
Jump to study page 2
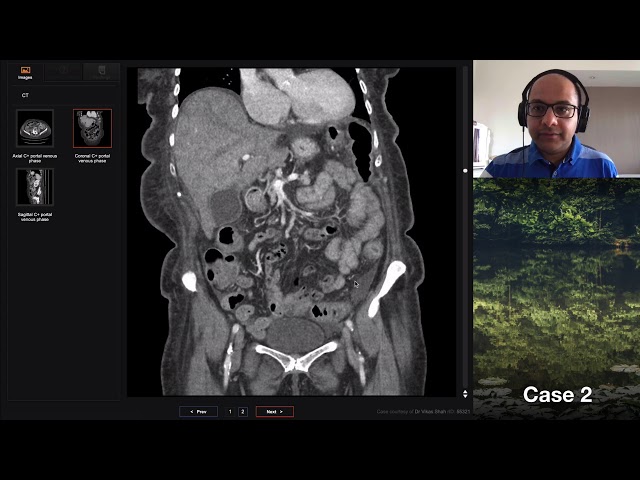click(x=242, y=411)
